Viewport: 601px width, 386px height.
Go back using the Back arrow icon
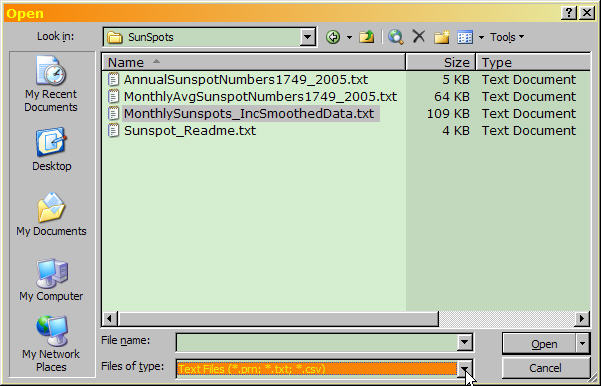(333, 37)
